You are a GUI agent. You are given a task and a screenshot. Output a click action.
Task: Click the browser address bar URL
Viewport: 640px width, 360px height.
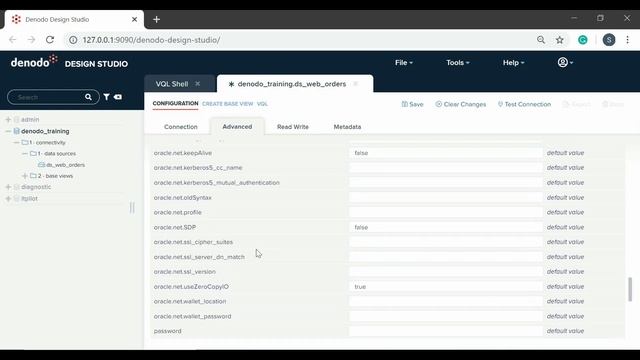[x=151, y=40]
